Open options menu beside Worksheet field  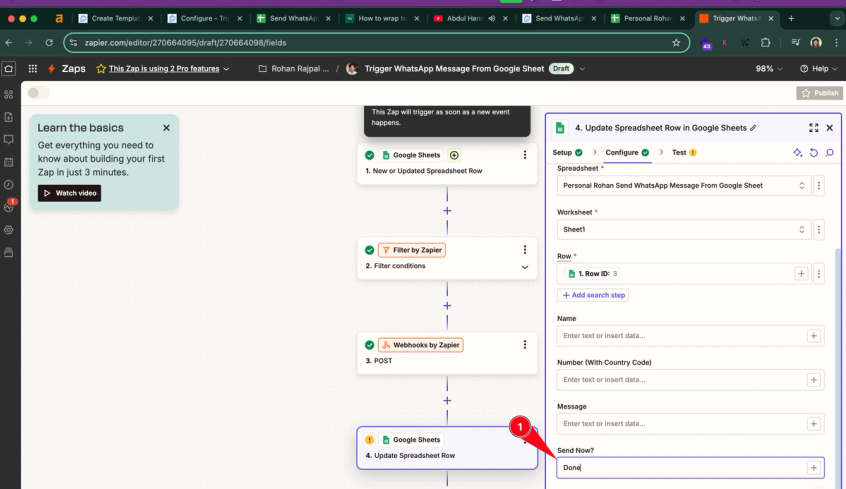818,230
